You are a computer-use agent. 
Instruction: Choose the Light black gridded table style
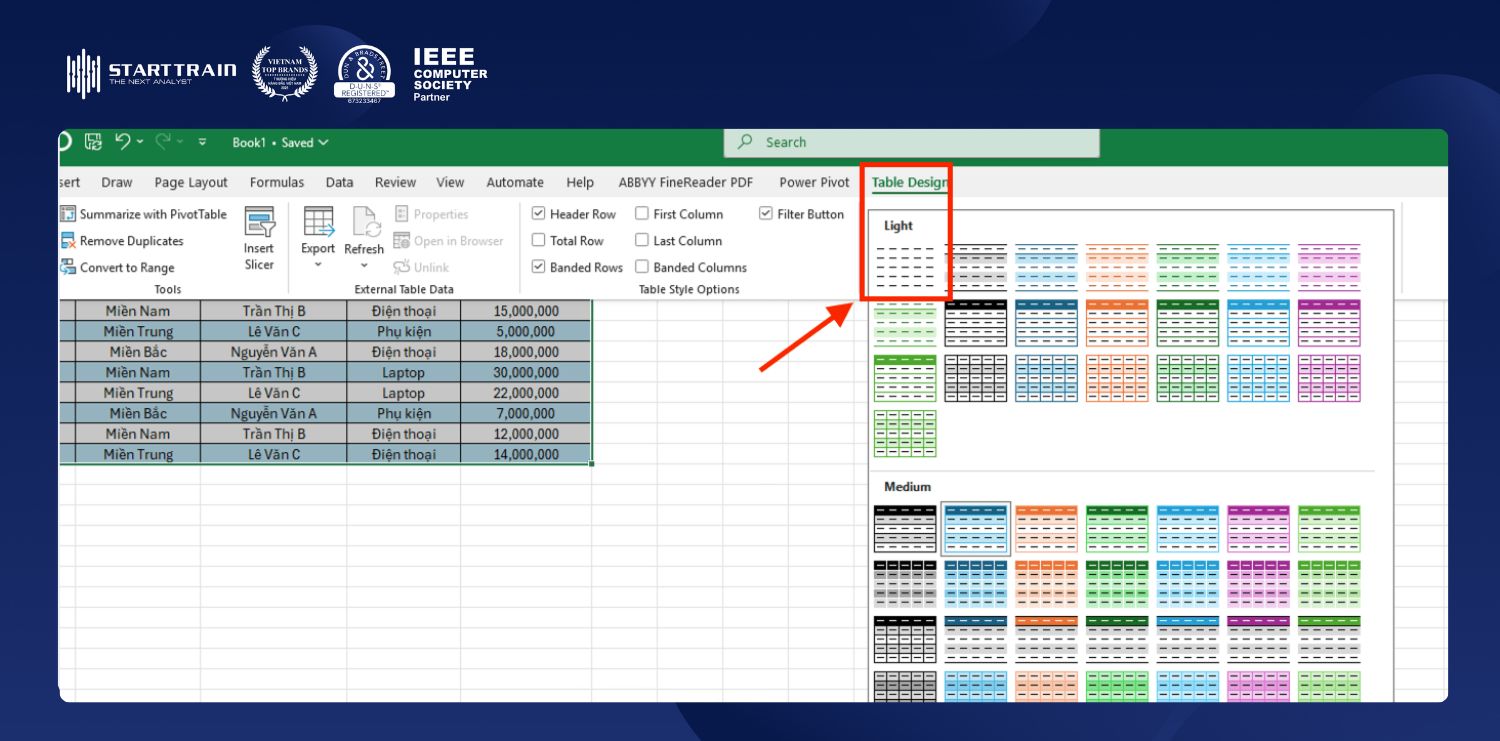click(x=976, y=378)
